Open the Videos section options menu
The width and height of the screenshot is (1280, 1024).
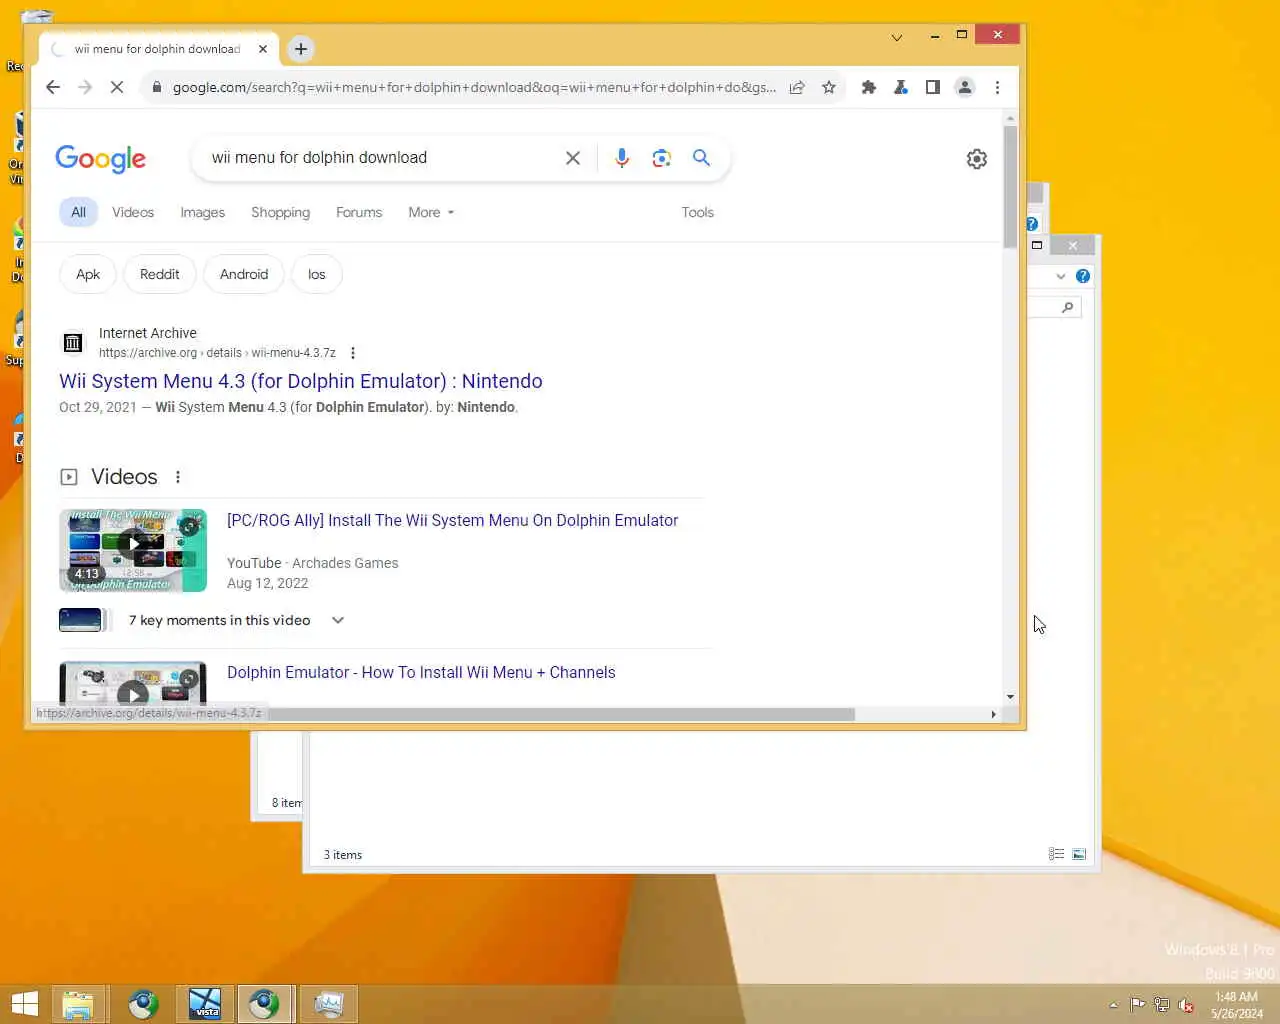pyautogui.click(x=178, y=477)
